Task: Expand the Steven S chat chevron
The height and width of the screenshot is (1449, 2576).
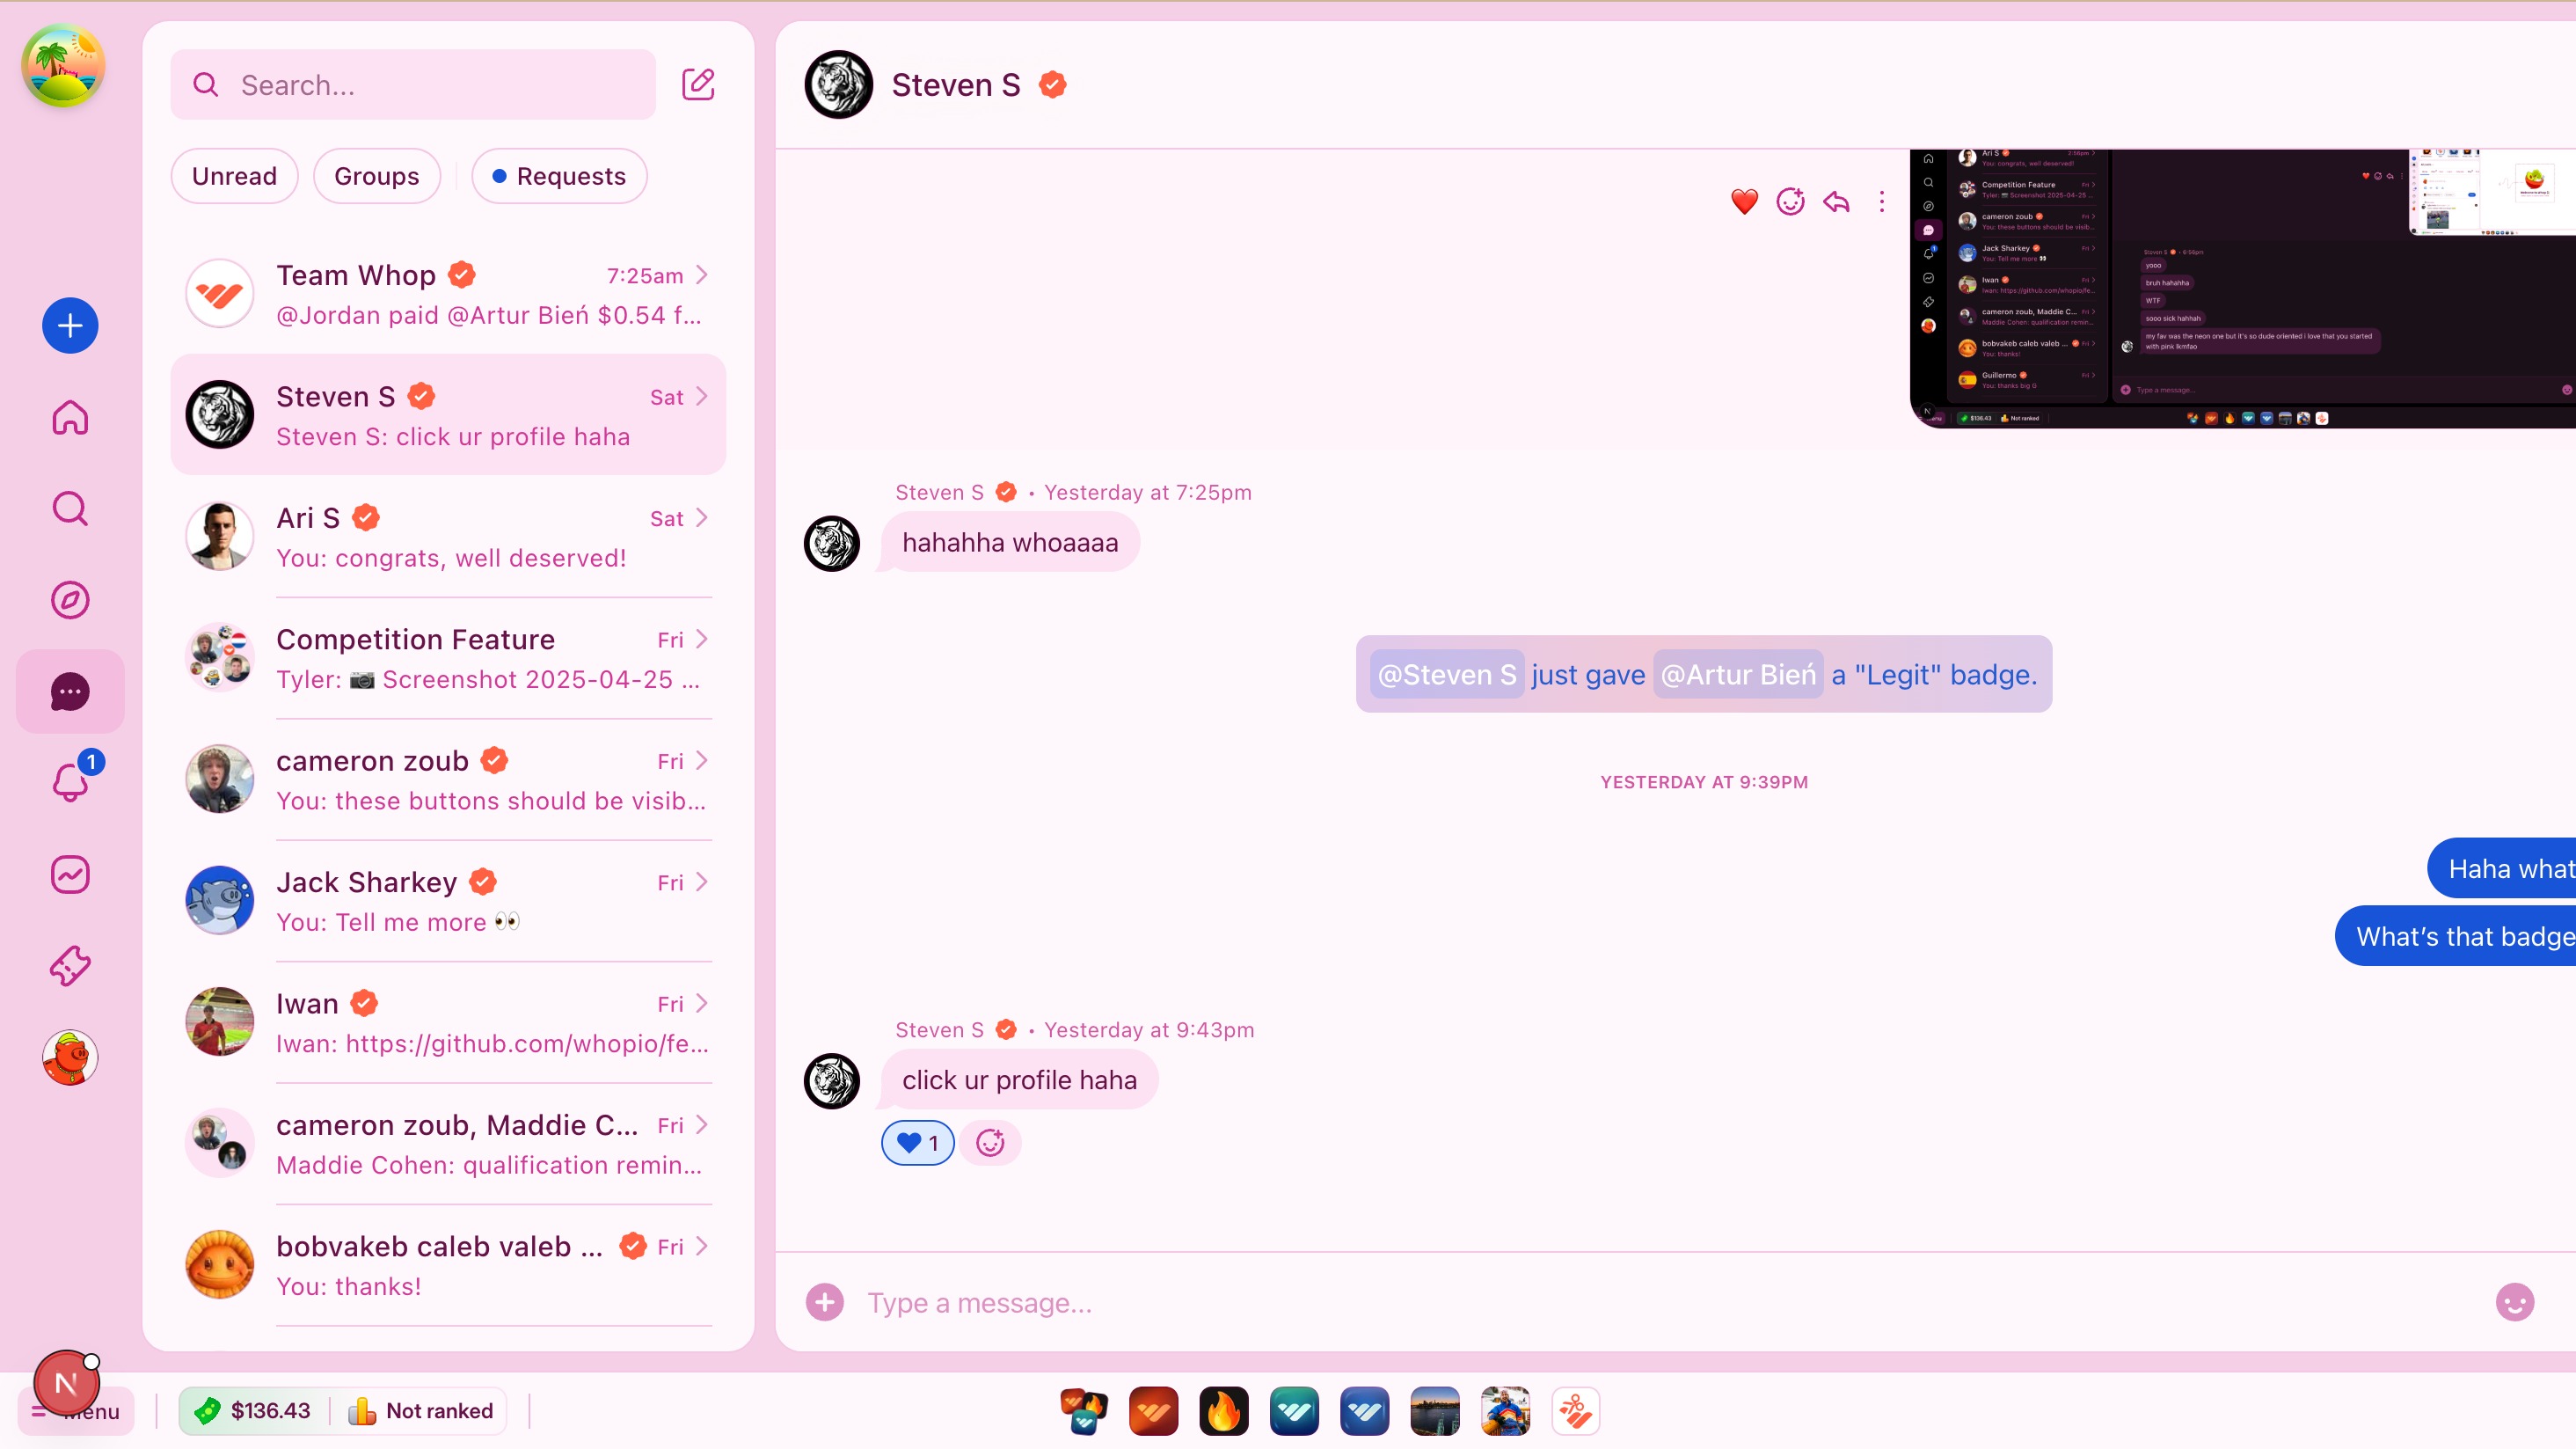Action: tap(702, 397)
